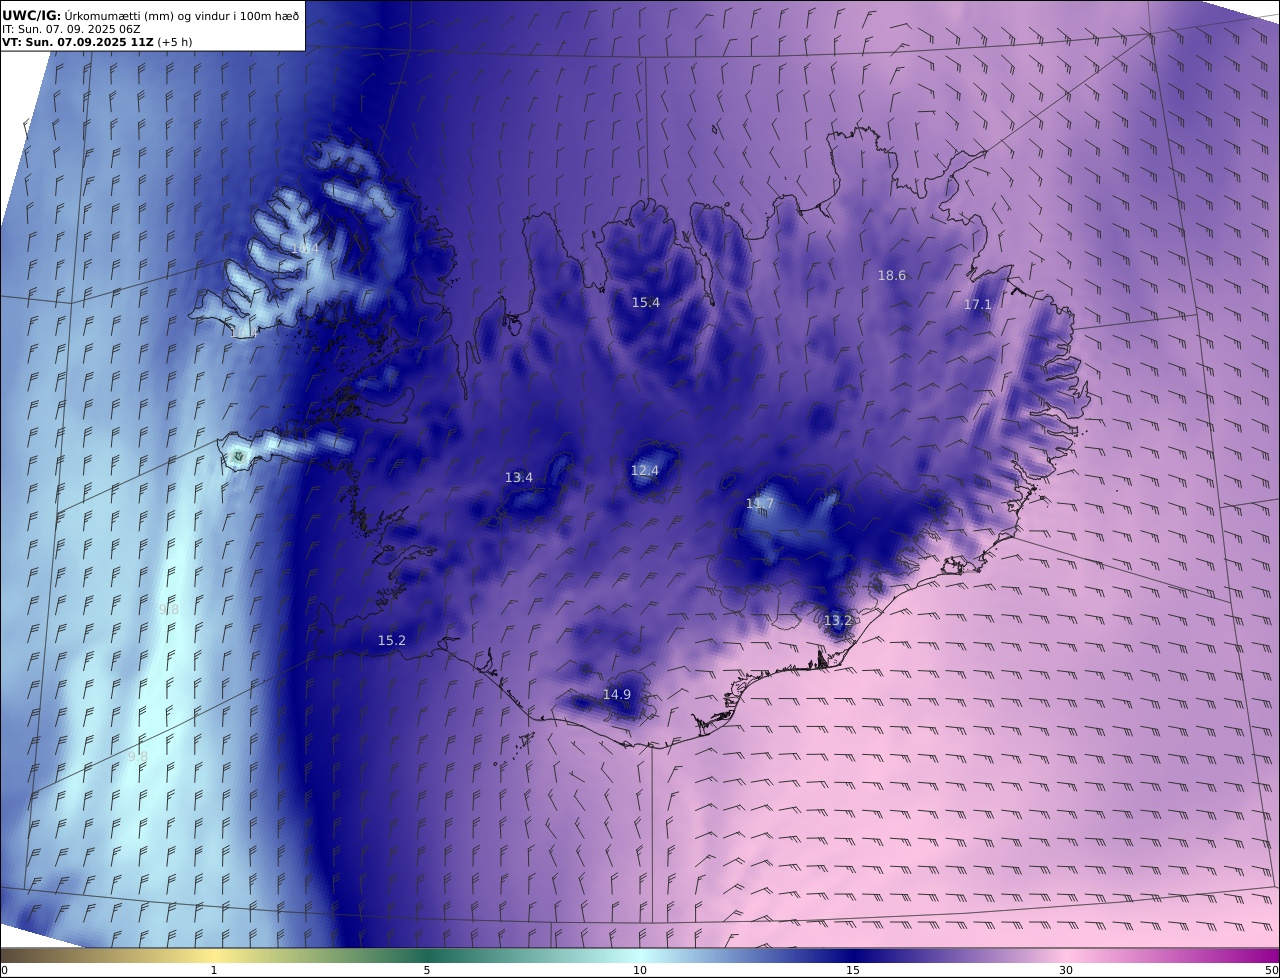Click the 14.9 value on the map
The height and width of the screenshot is (978, 1280).
click(x=617, y=694)
